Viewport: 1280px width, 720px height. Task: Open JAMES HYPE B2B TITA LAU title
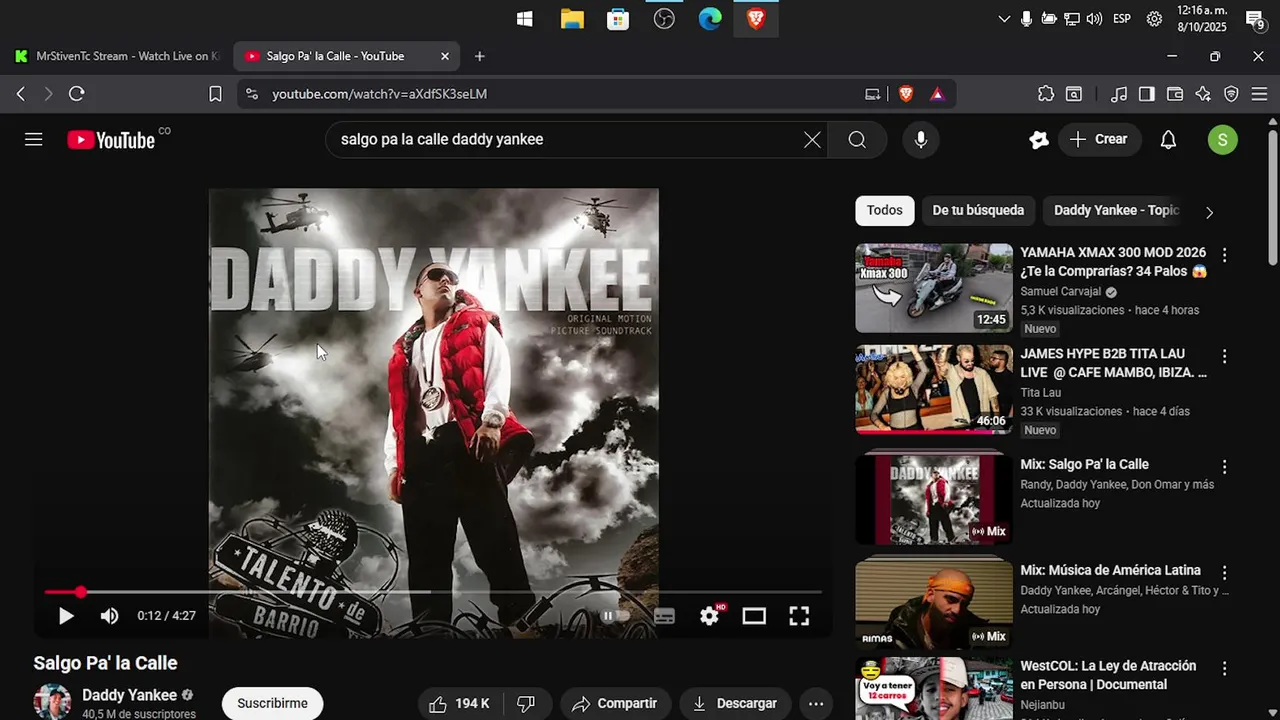pyautogui.click(x=1113, y=363)
